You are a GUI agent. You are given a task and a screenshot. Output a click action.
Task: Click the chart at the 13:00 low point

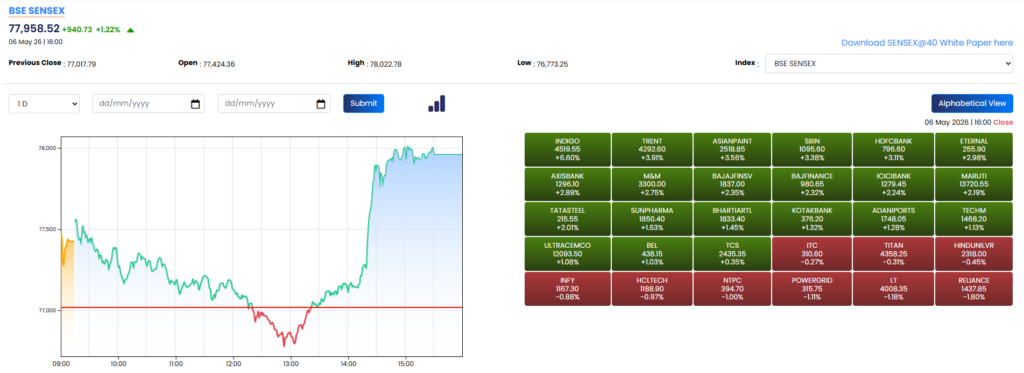pos(285,344)
